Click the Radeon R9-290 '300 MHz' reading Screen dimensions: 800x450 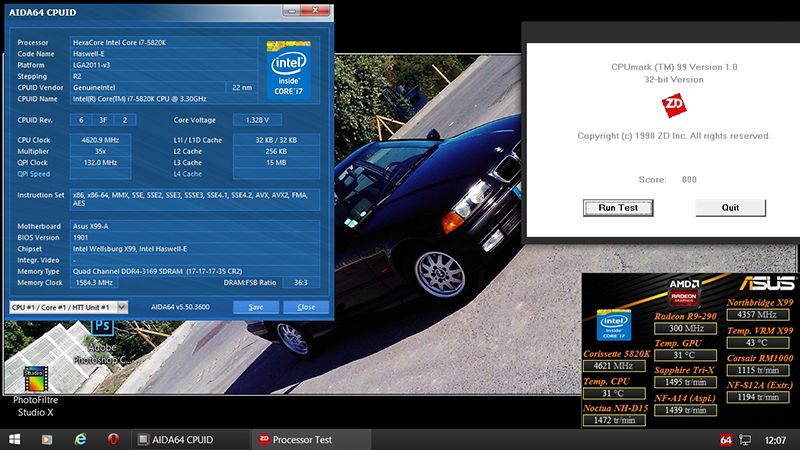pyautogui.click(x=686, y=329)
